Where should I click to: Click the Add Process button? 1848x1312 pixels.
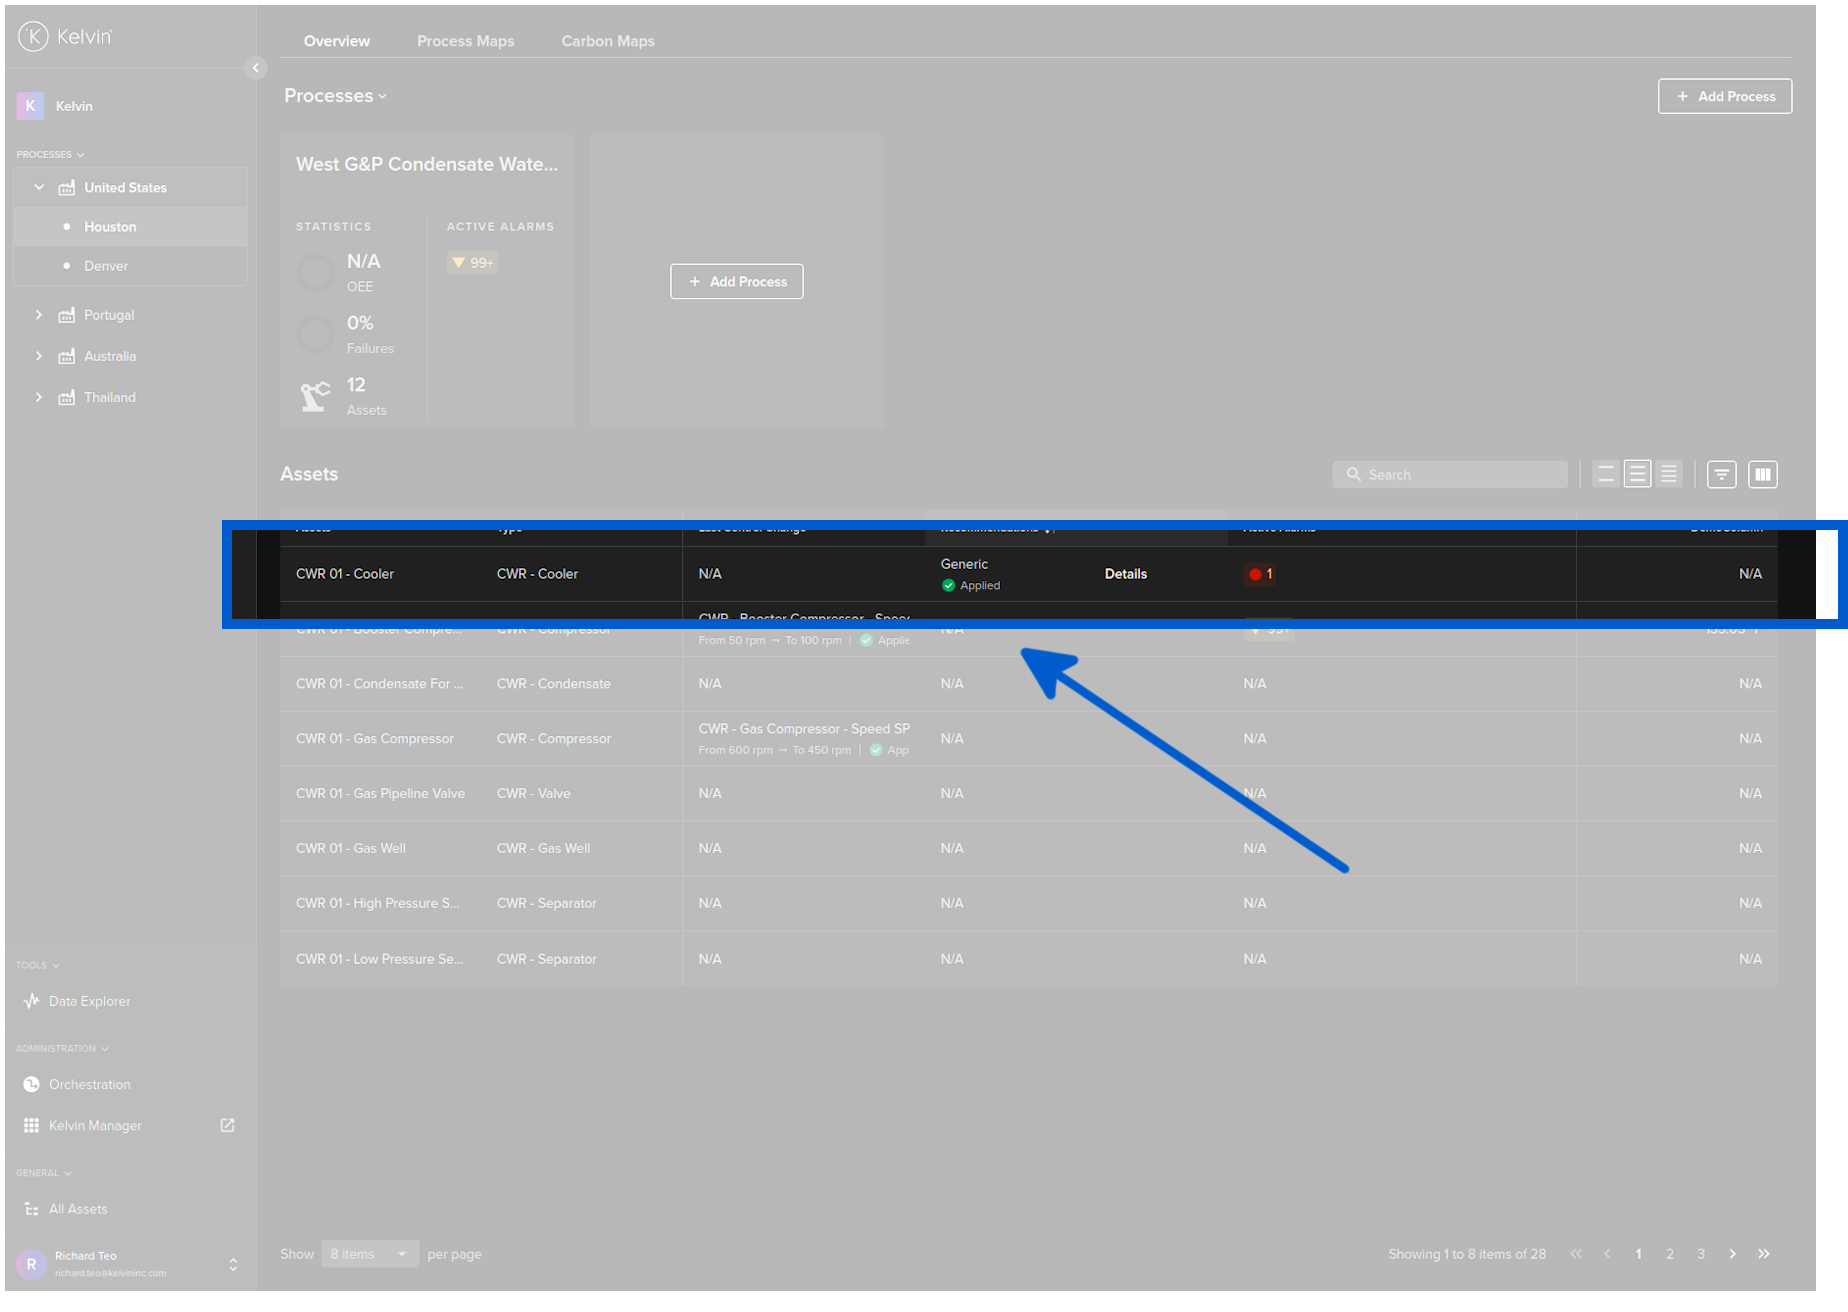(1724, 96)
